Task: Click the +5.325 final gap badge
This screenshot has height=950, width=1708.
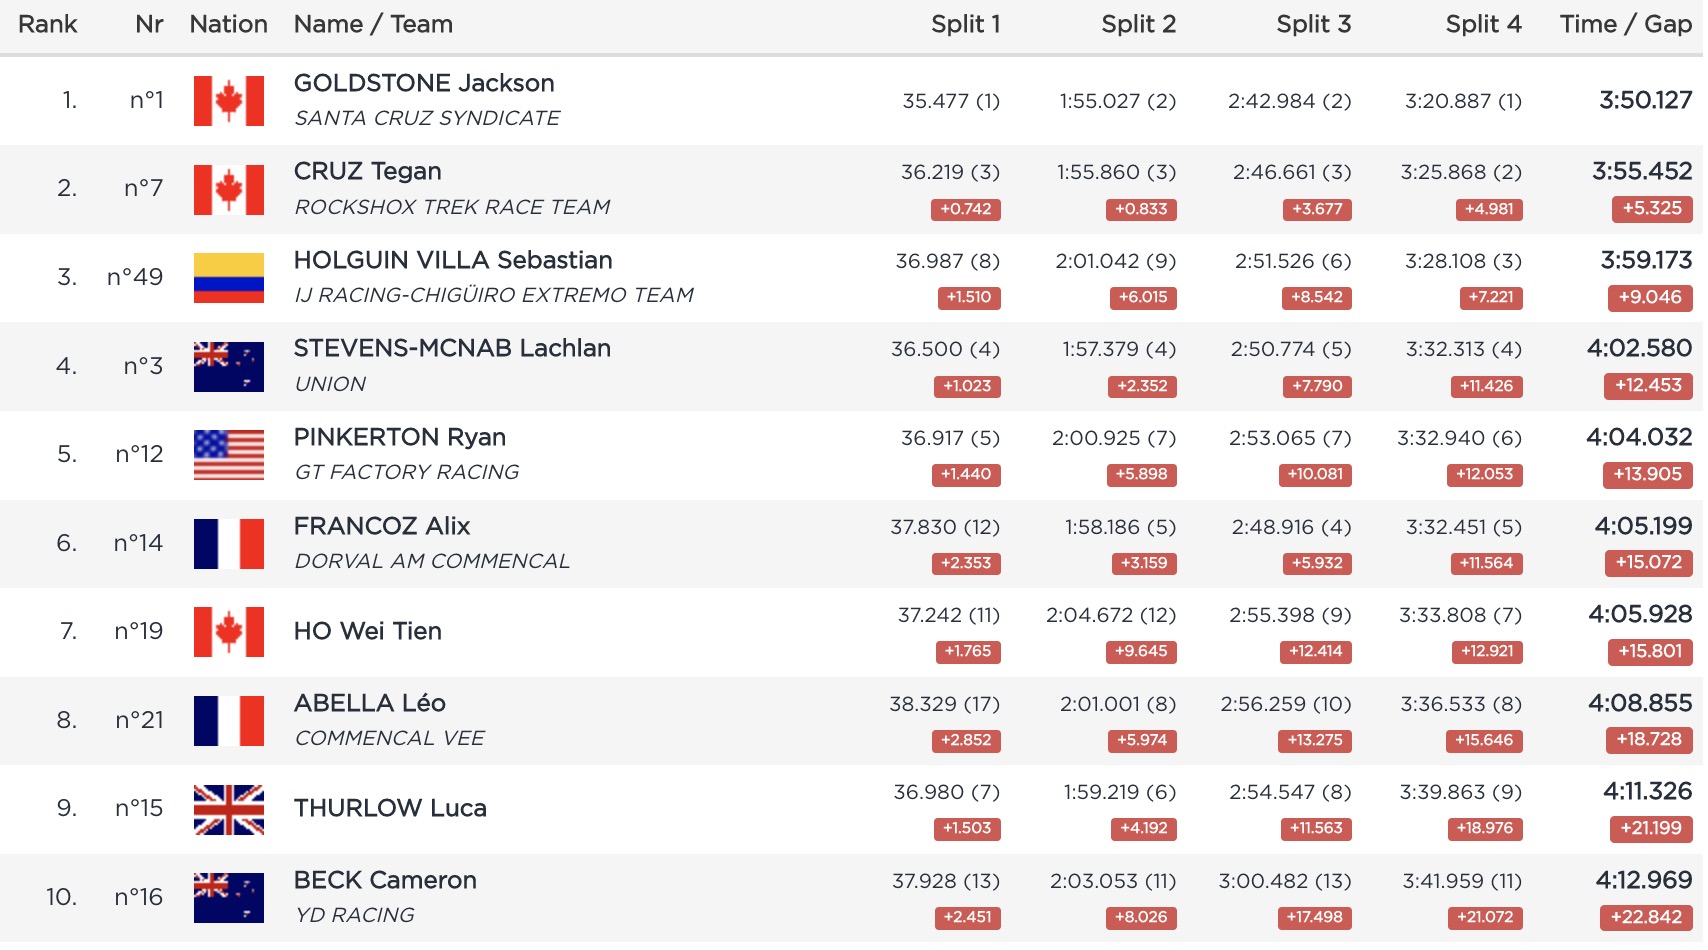Action: click(x=1652, y=209)
